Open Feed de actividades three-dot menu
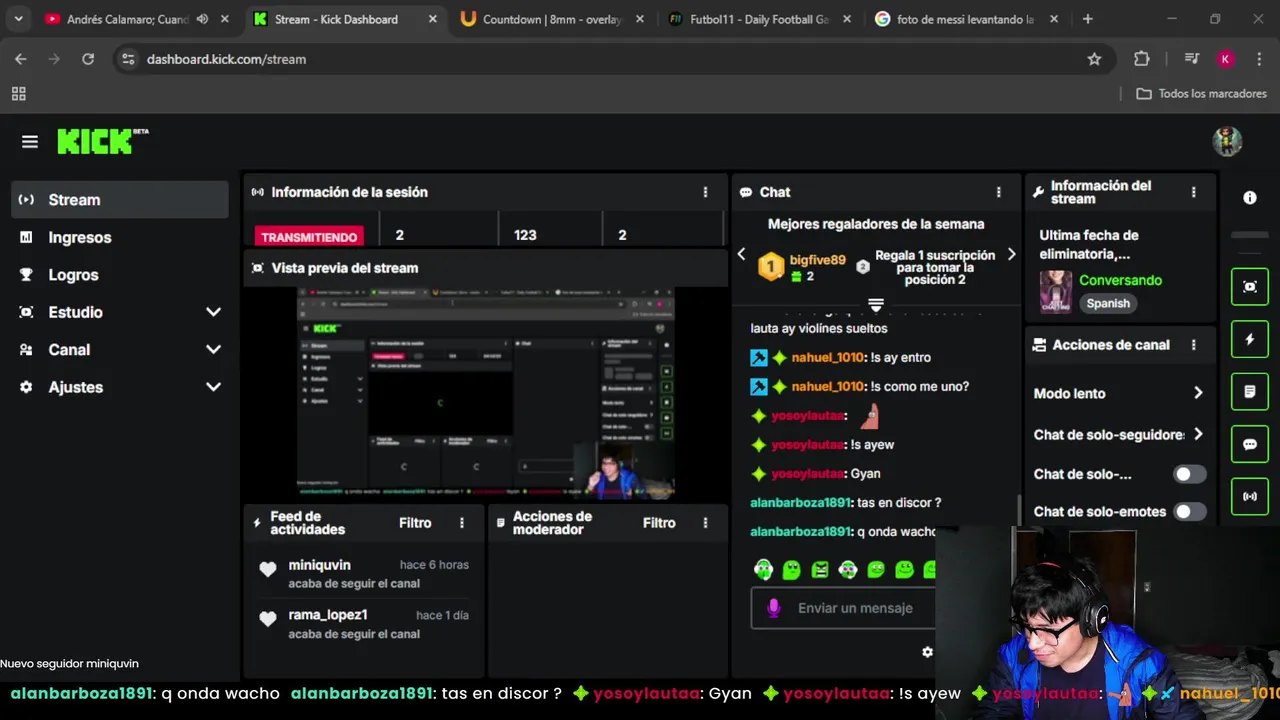 462,523
